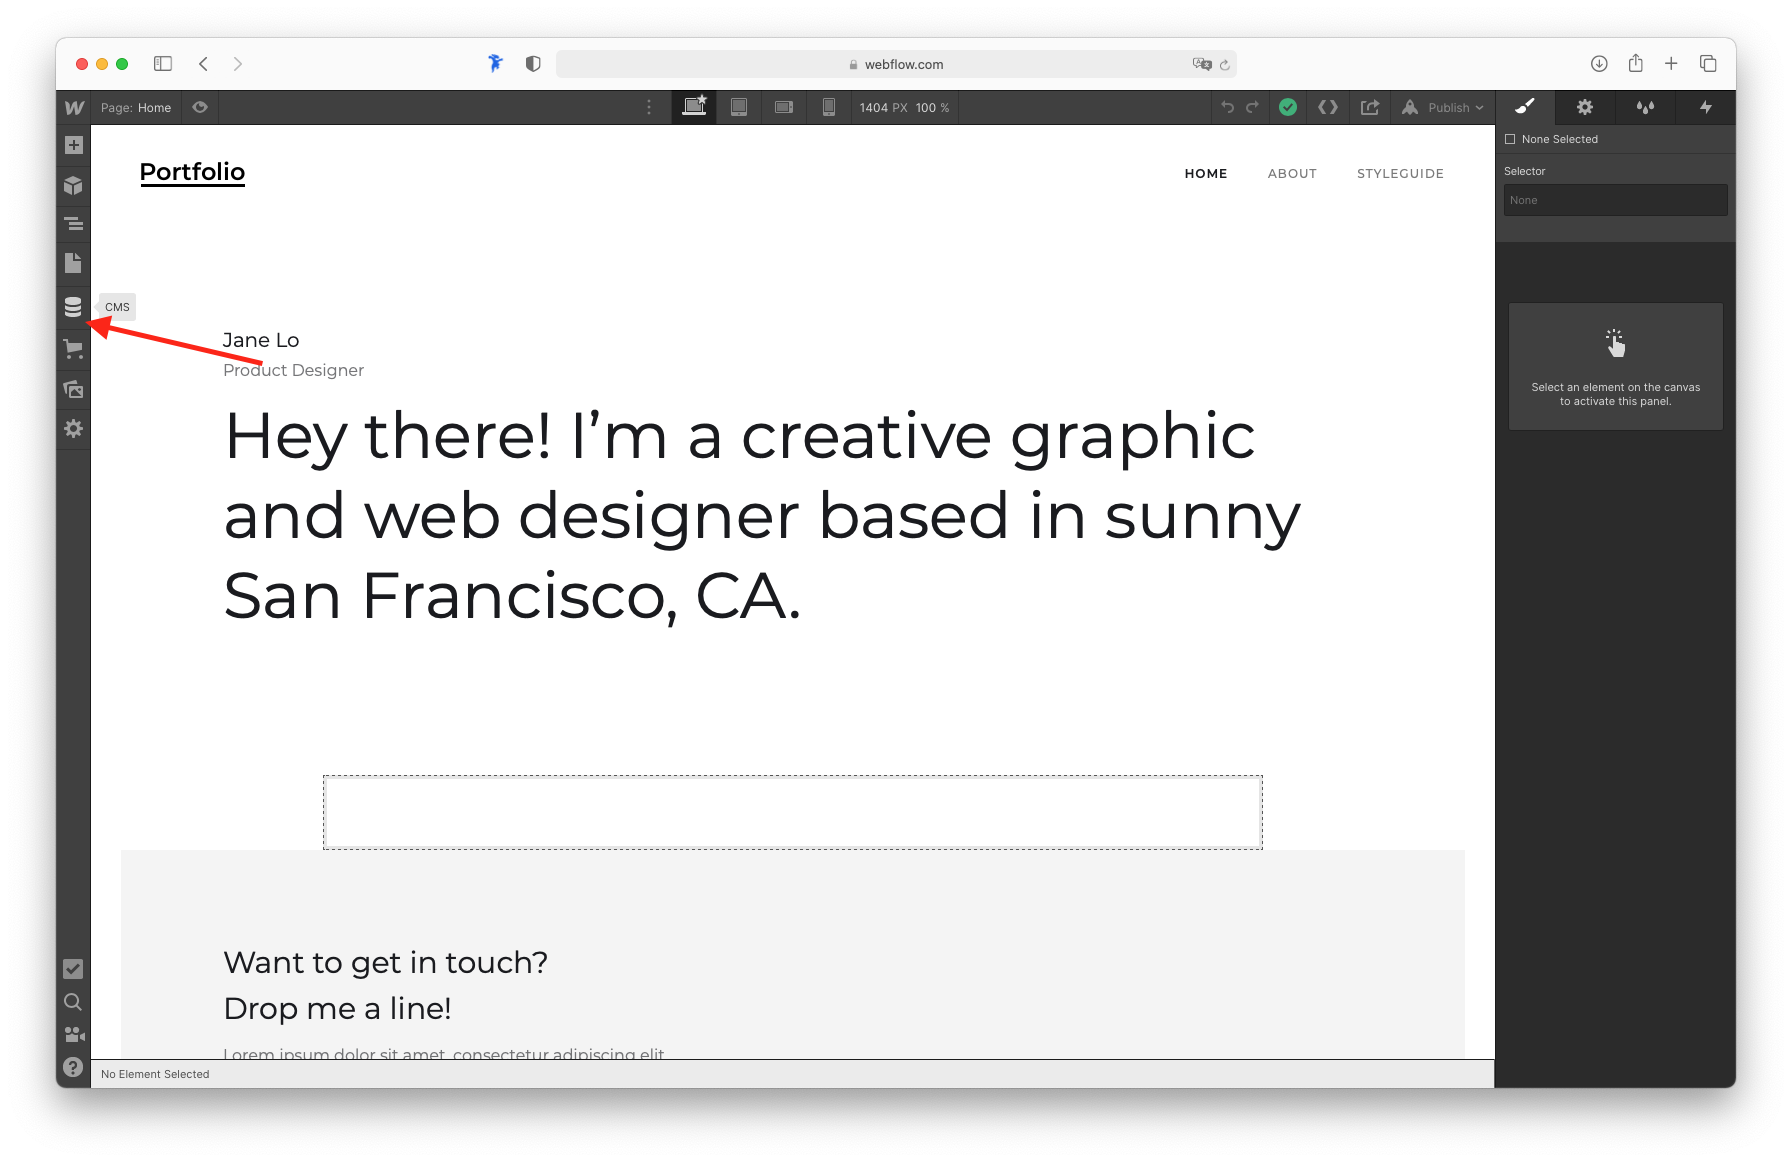Click the ABOUT navigation link

pyautogui.click(x=1292, y=173)
